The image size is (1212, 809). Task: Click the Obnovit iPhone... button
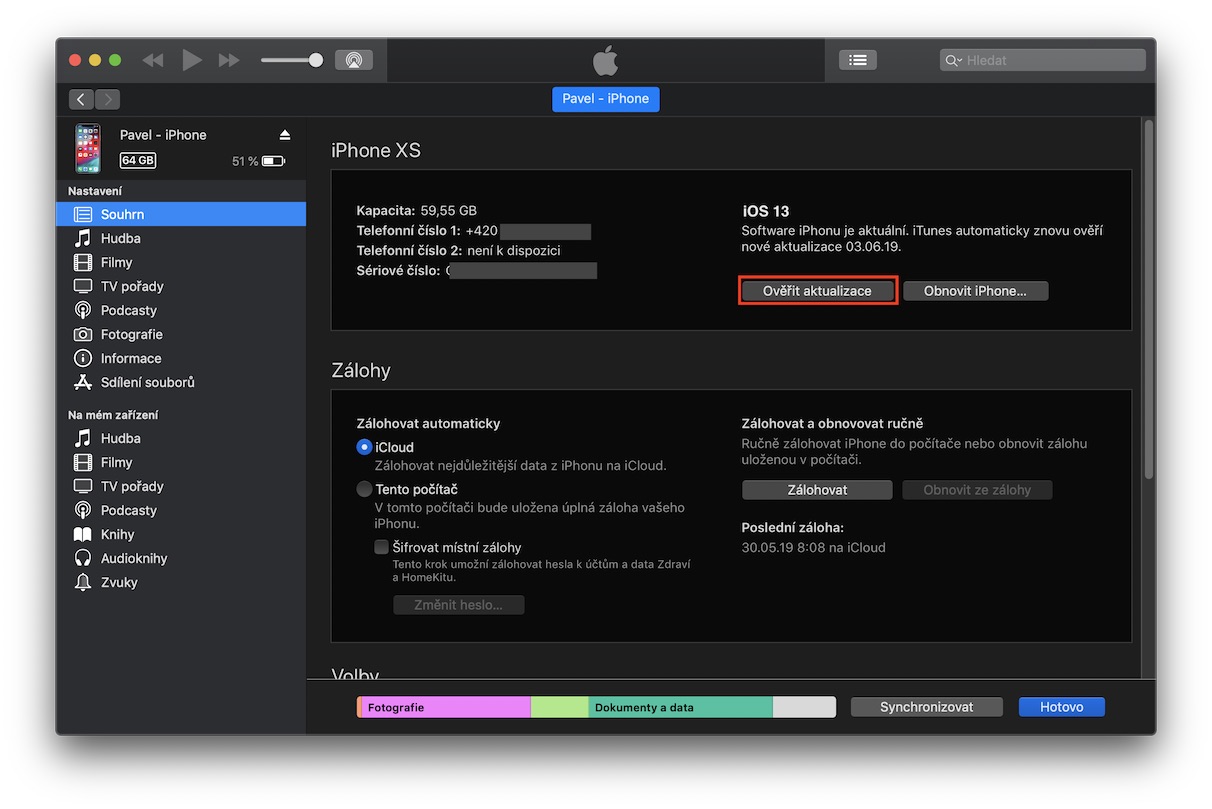(975, 291)
